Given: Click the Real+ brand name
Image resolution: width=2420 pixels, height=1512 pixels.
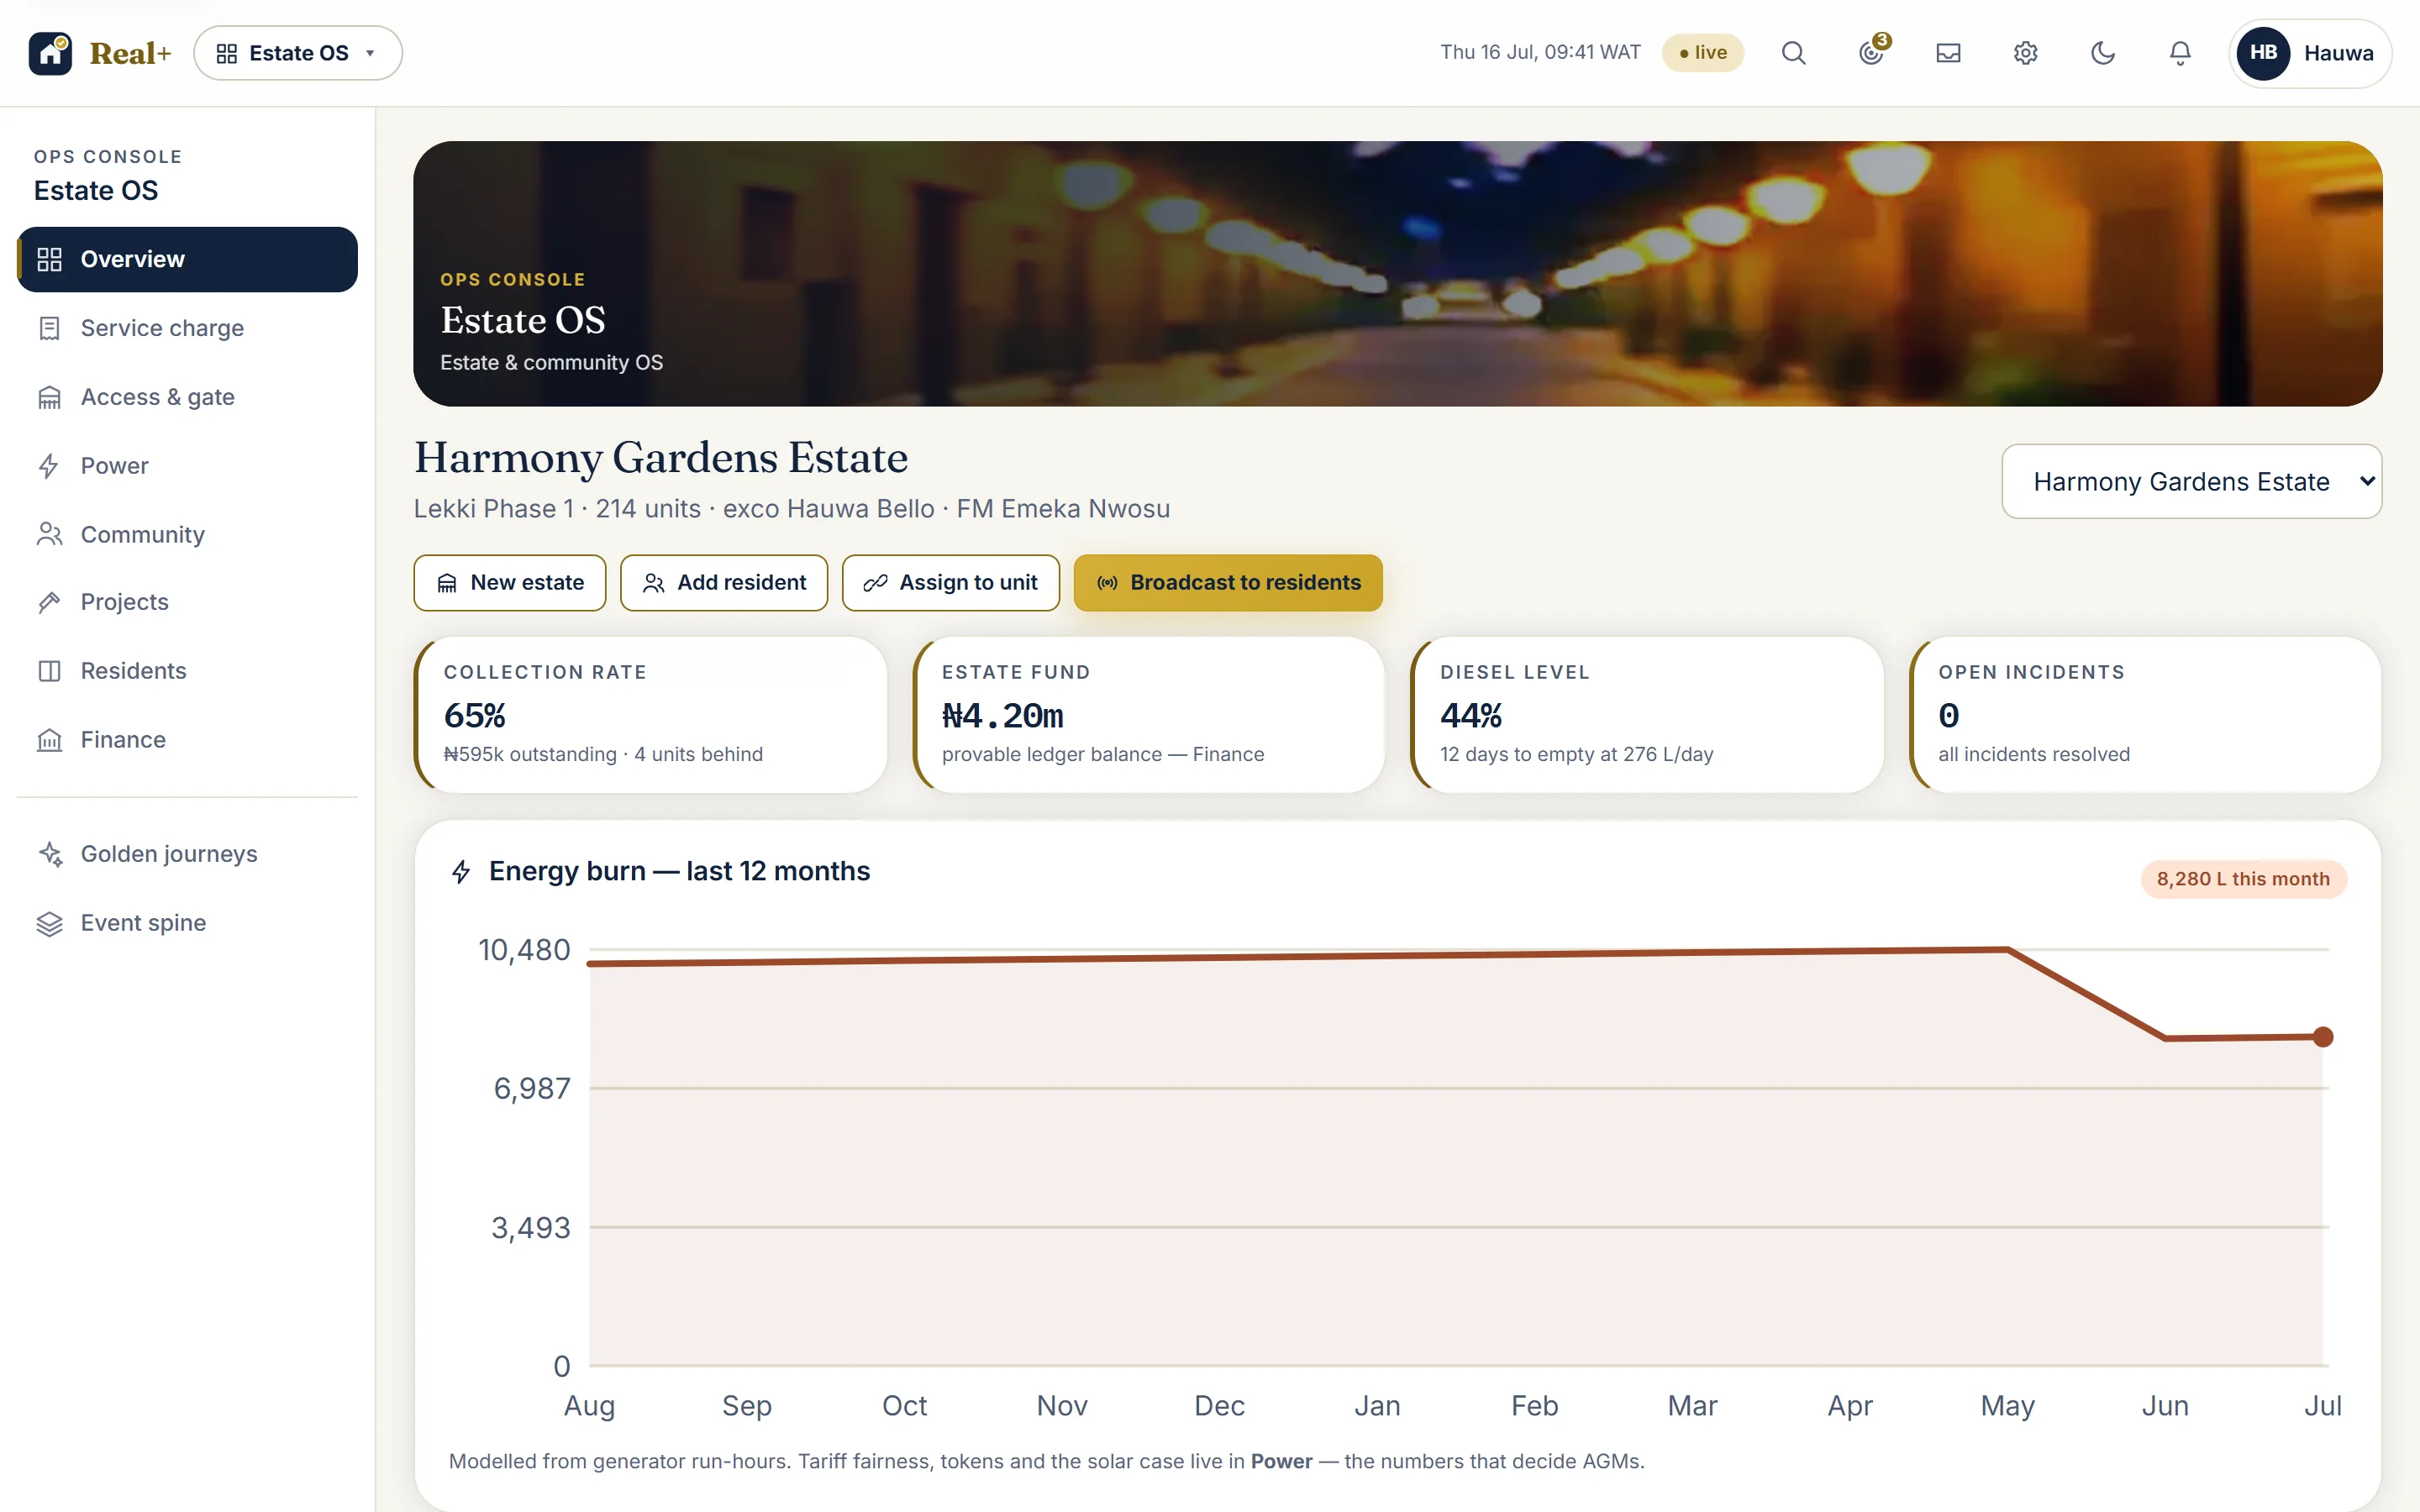Looking at the screenshot, I should [x=131, y=53].
